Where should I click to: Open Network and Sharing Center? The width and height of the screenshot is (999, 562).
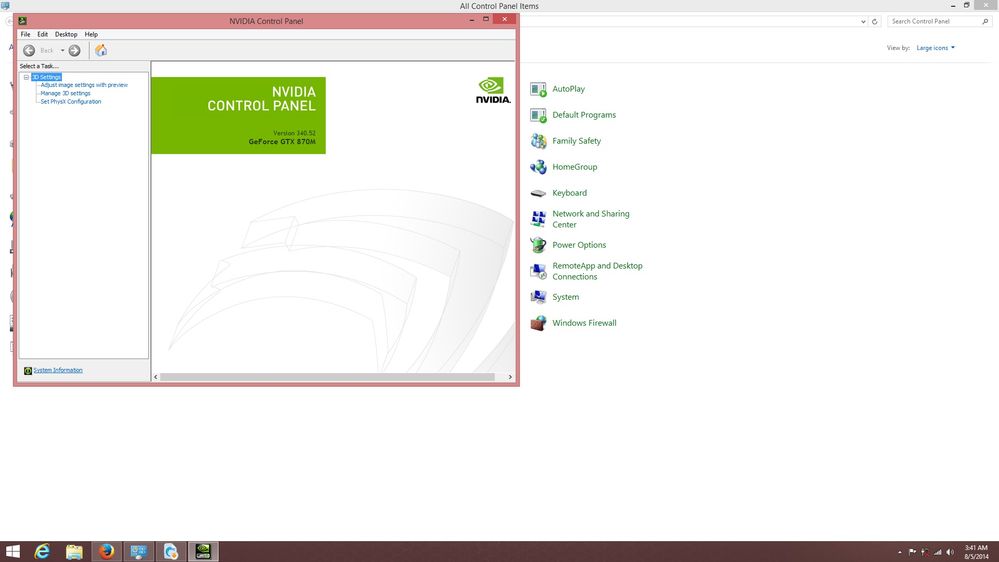click(x=591, y=219)
